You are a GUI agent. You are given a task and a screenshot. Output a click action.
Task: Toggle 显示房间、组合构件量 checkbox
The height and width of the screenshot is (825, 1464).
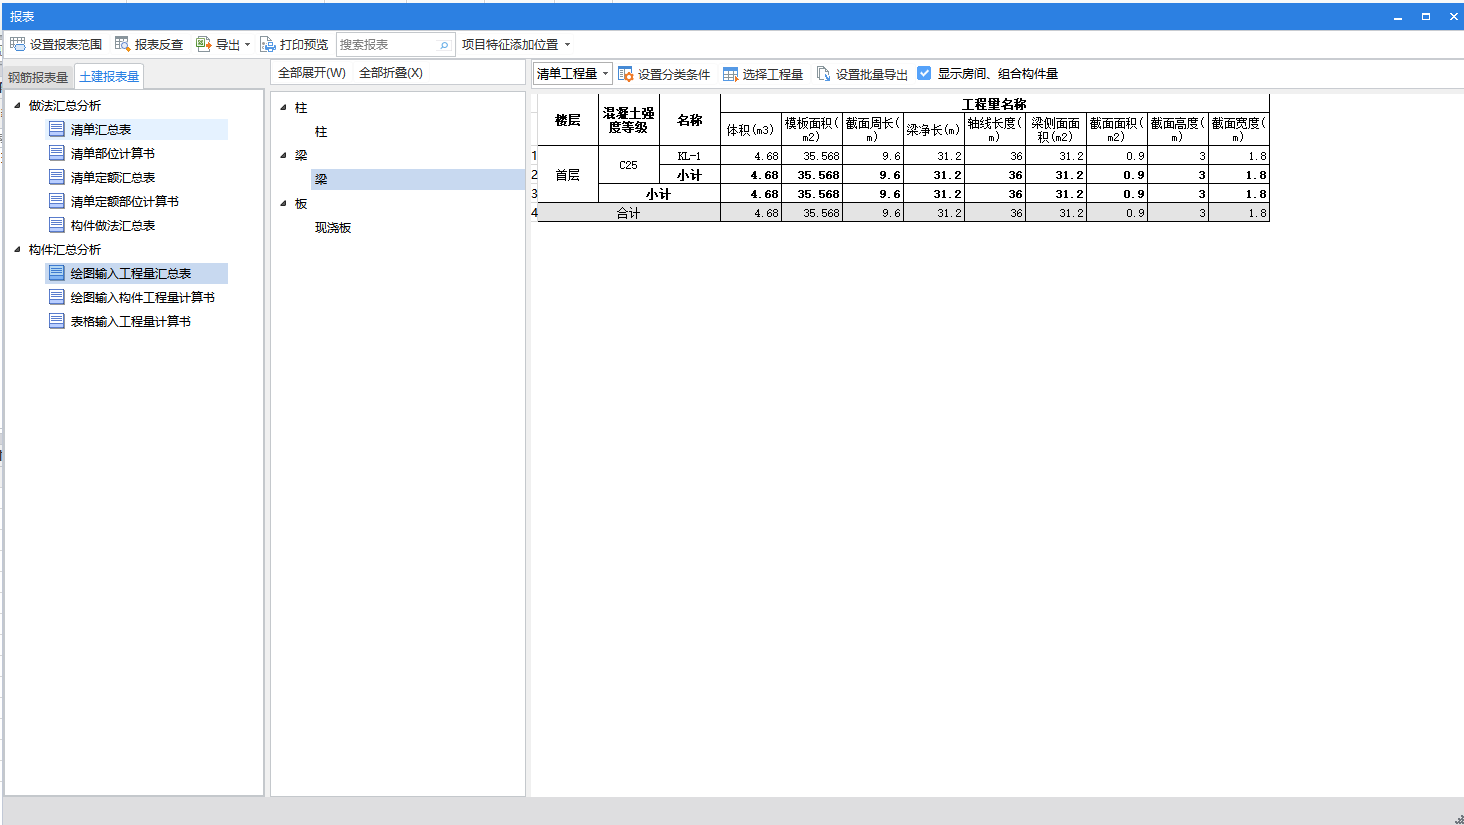click(924, 73)
